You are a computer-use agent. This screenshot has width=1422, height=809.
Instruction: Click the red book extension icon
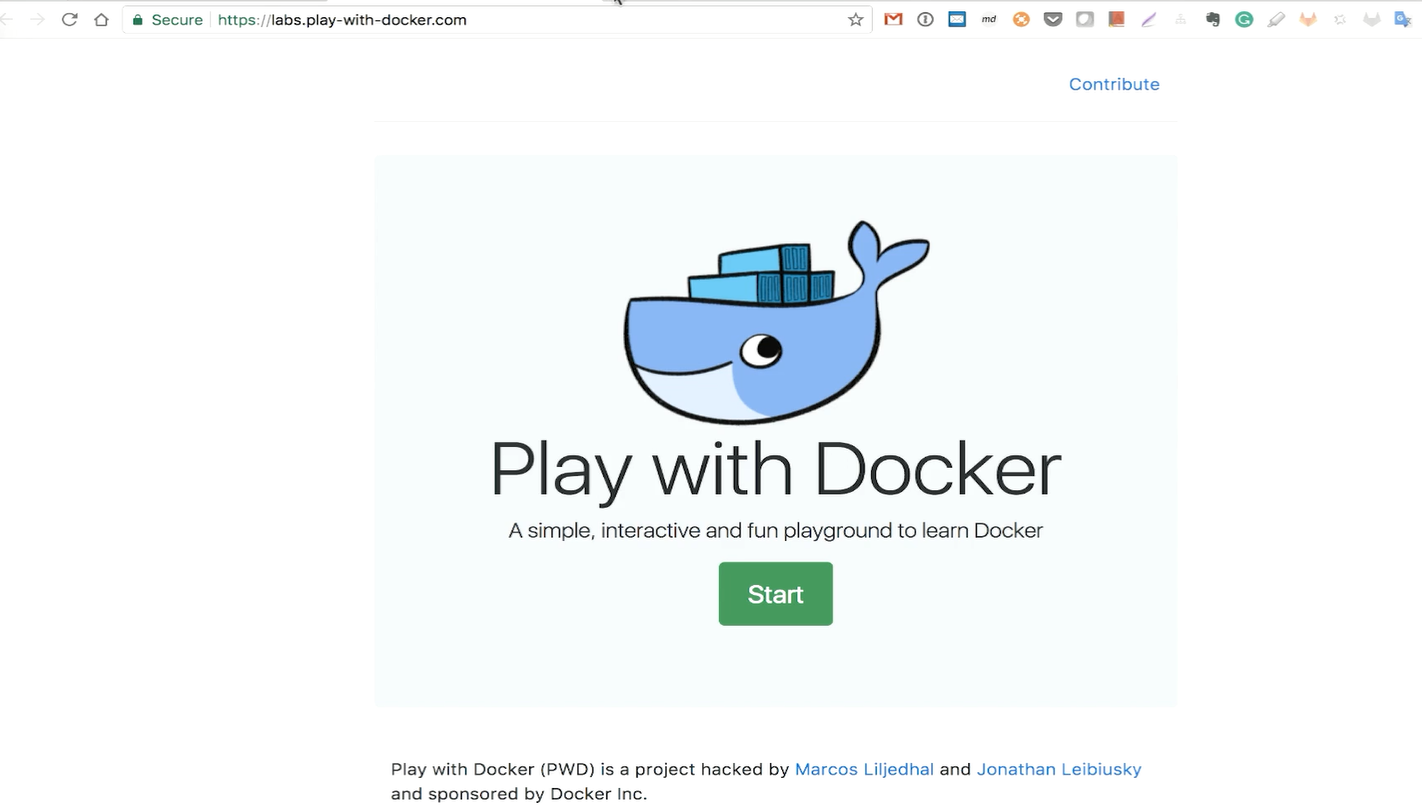(1117, 19)
